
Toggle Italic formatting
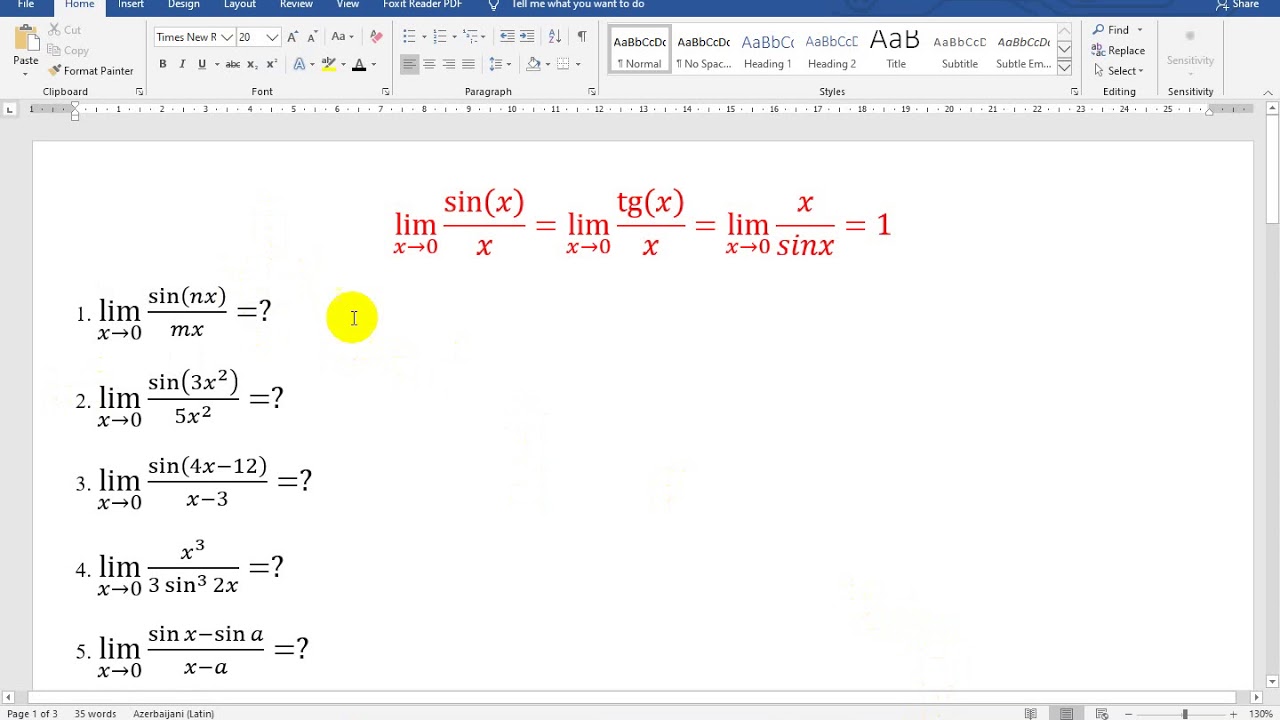182,64
